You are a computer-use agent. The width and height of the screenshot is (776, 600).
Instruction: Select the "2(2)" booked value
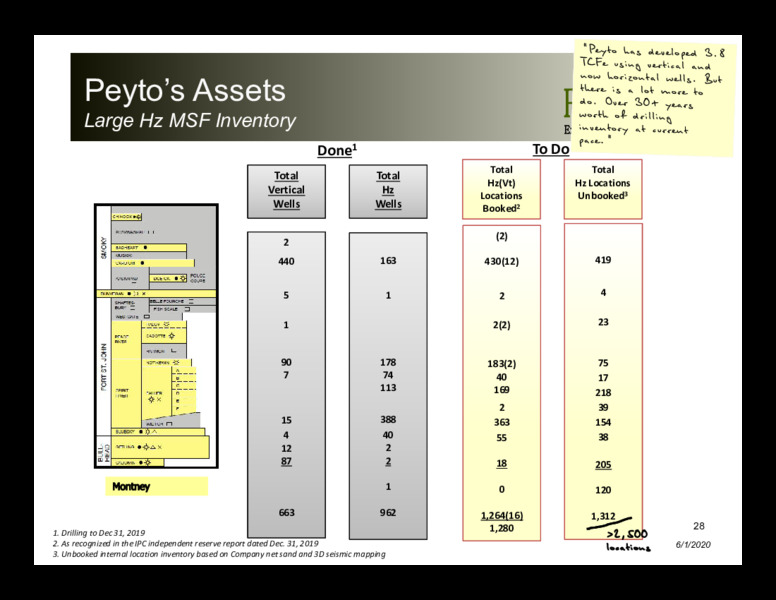[x=501, y=325]
